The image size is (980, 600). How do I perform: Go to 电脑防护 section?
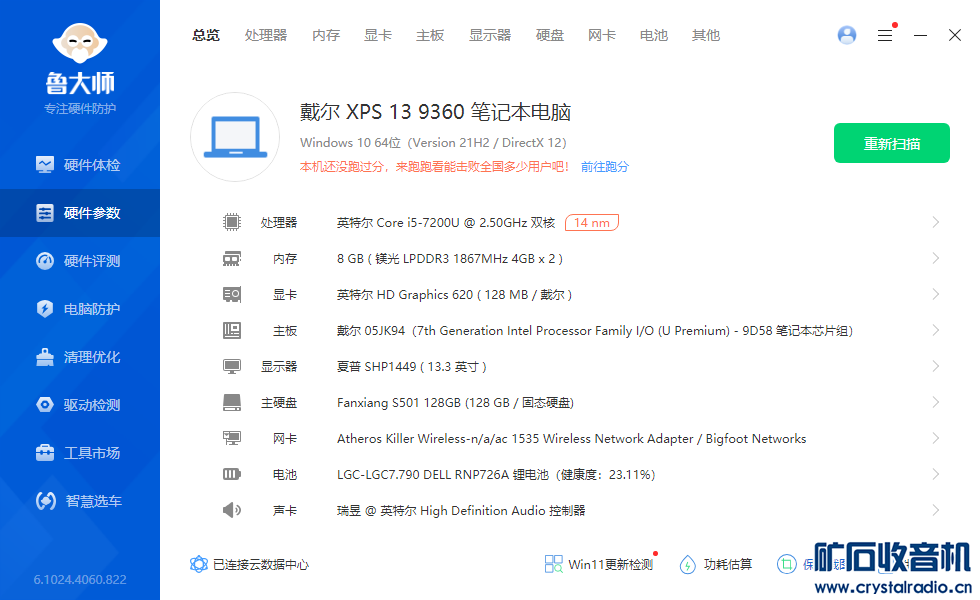point(79,309)
